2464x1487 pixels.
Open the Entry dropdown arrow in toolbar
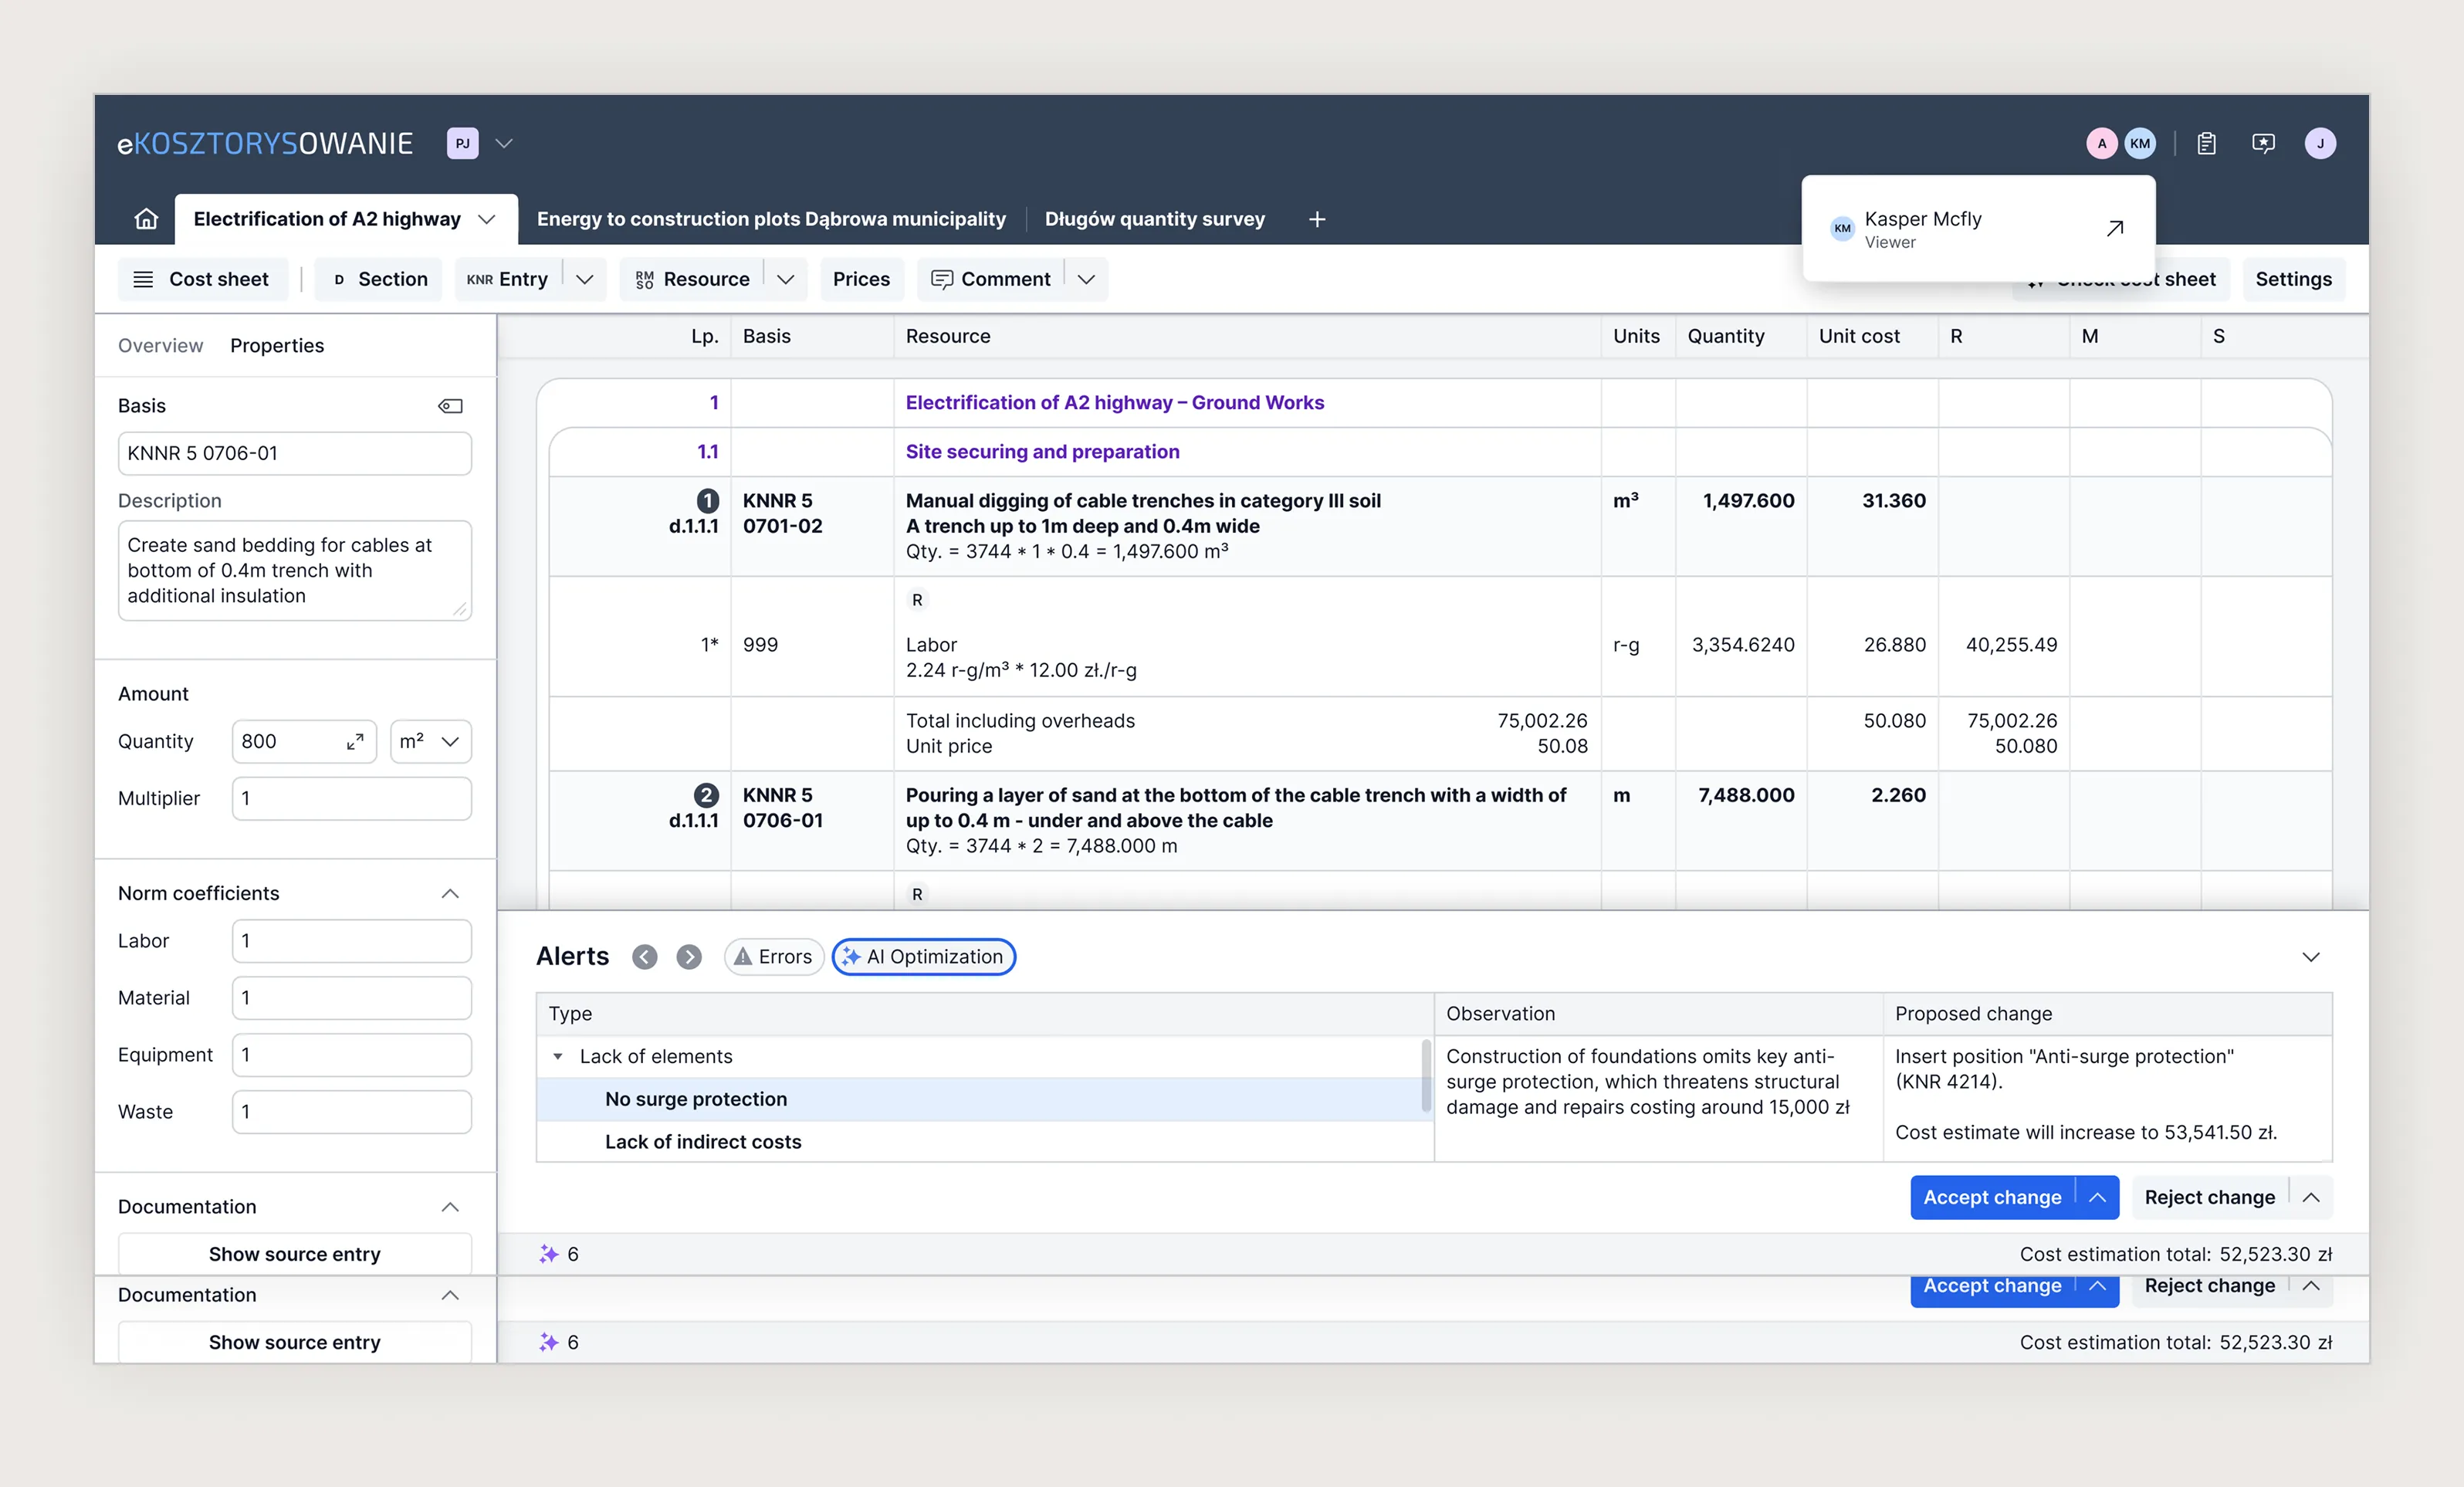(585, 280)
